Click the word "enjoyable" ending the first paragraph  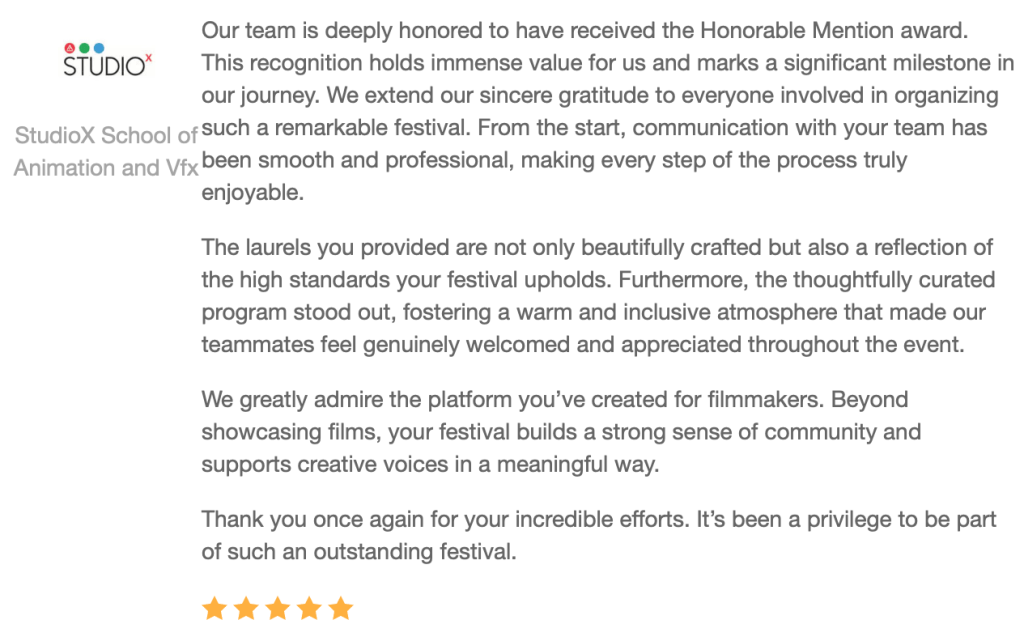[x=252, y=193]
